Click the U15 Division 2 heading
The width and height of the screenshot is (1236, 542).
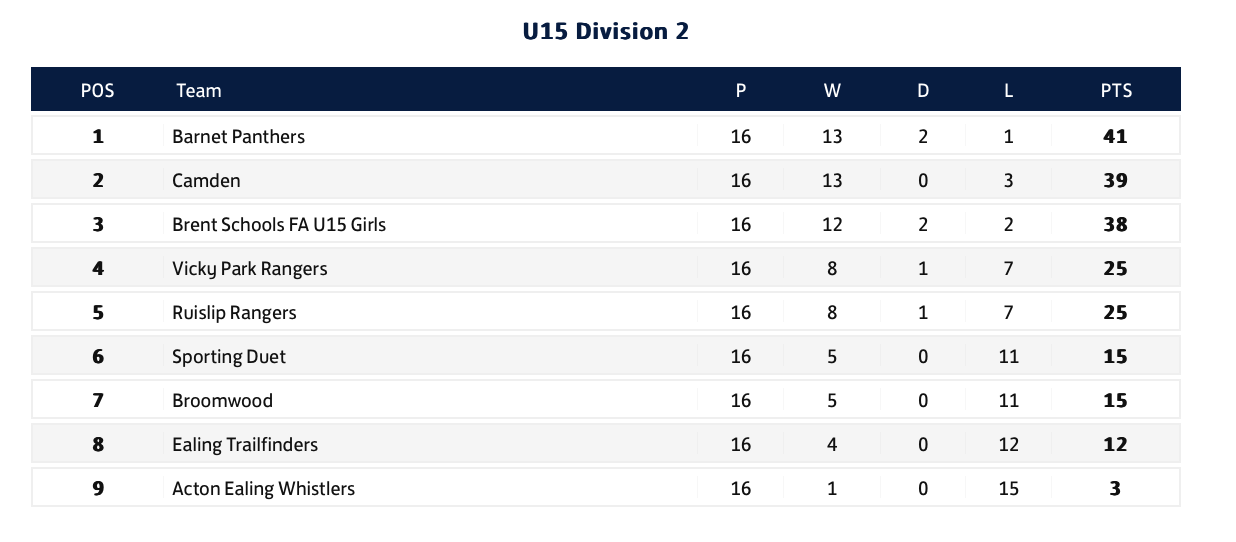click(x=606, y=31)
